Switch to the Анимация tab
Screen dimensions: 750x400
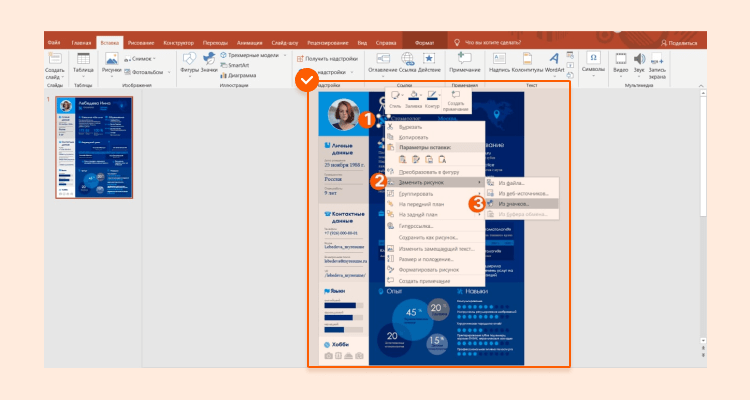(x=250, y=43)
